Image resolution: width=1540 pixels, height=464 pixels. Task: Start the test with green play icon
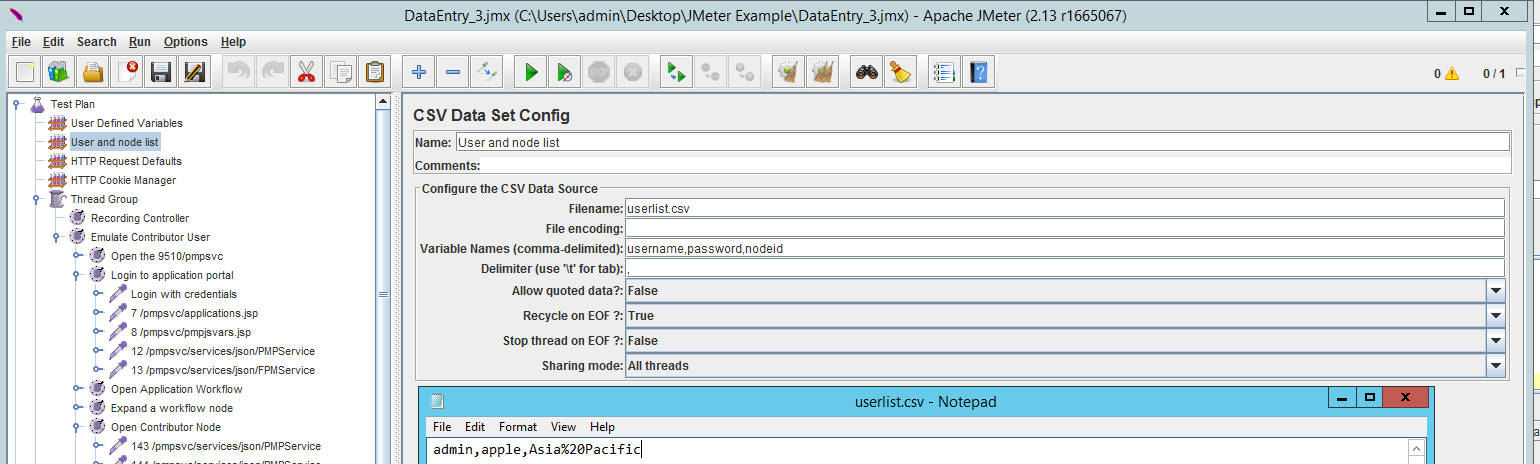[531, 72]
